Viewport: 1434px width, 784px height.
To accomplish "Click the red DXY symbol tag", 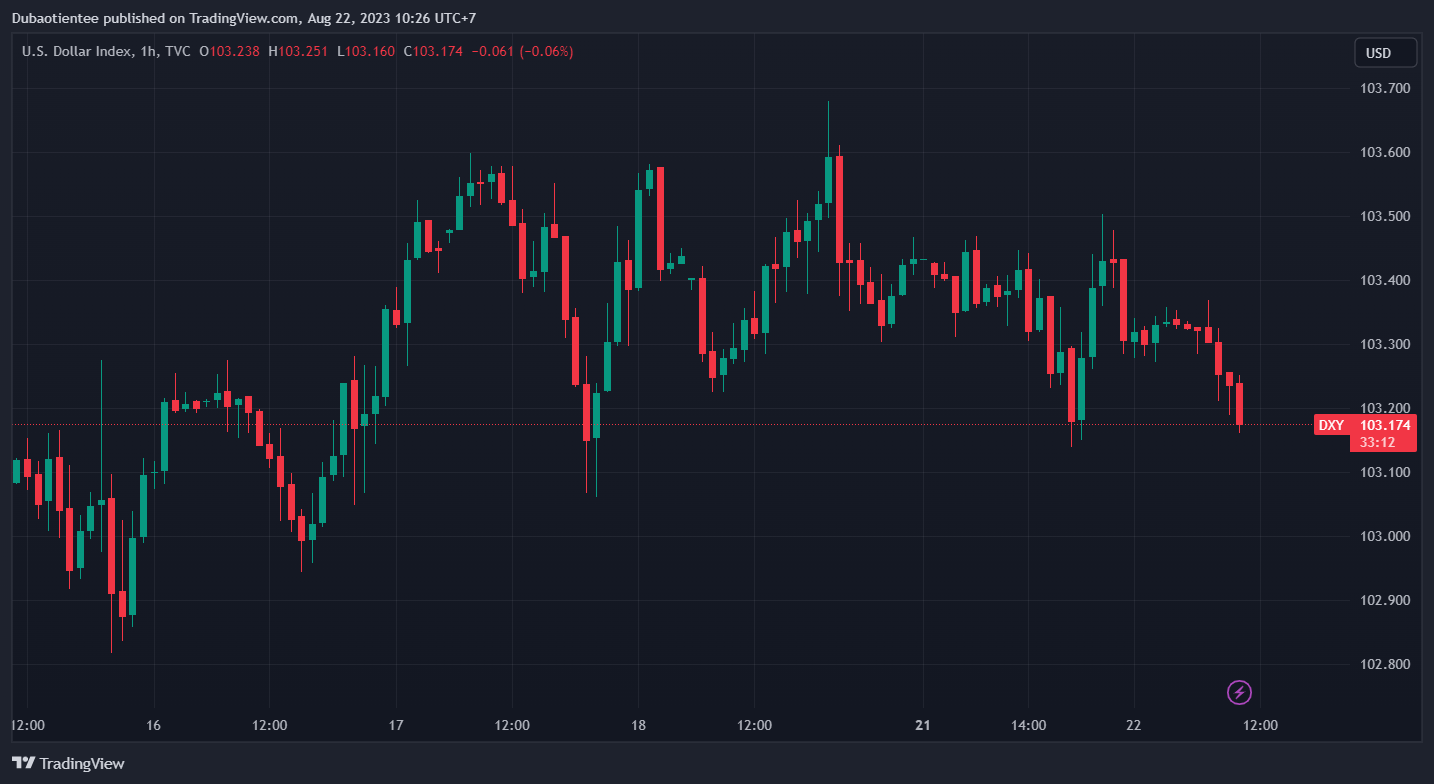I will pos(1330,425).
